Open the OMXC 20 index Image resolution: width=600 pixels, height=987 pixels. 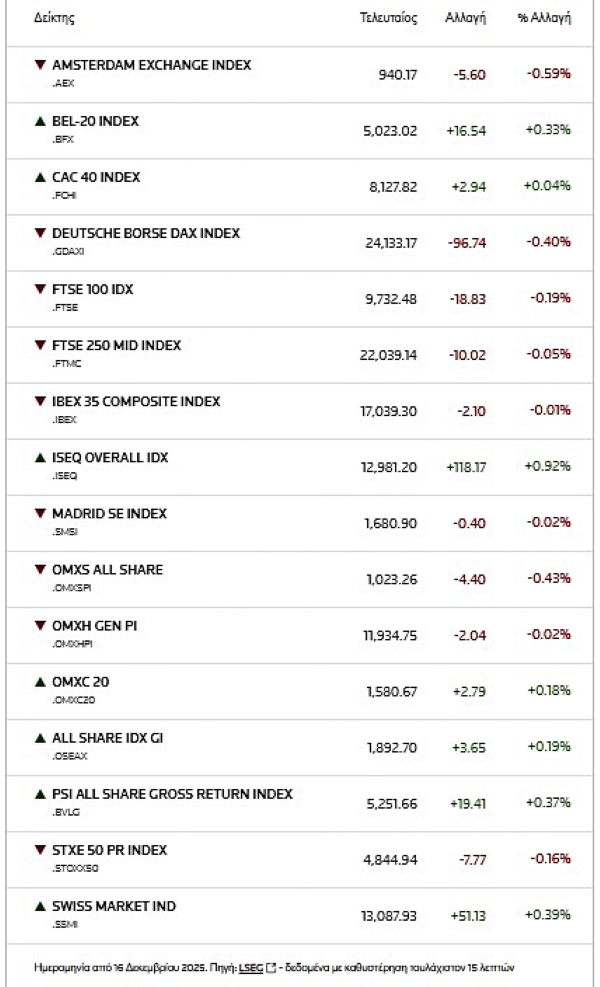80,681
